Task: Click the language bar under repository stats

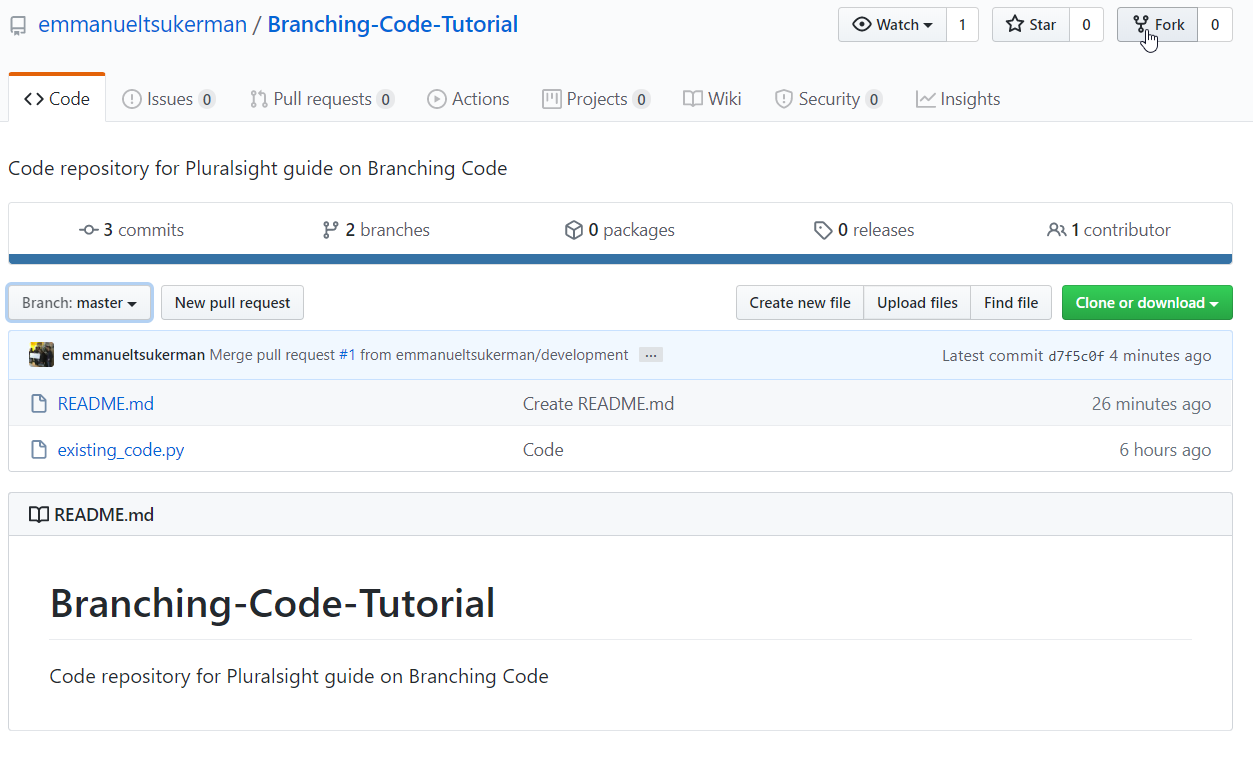Action: tap(620, 259)
